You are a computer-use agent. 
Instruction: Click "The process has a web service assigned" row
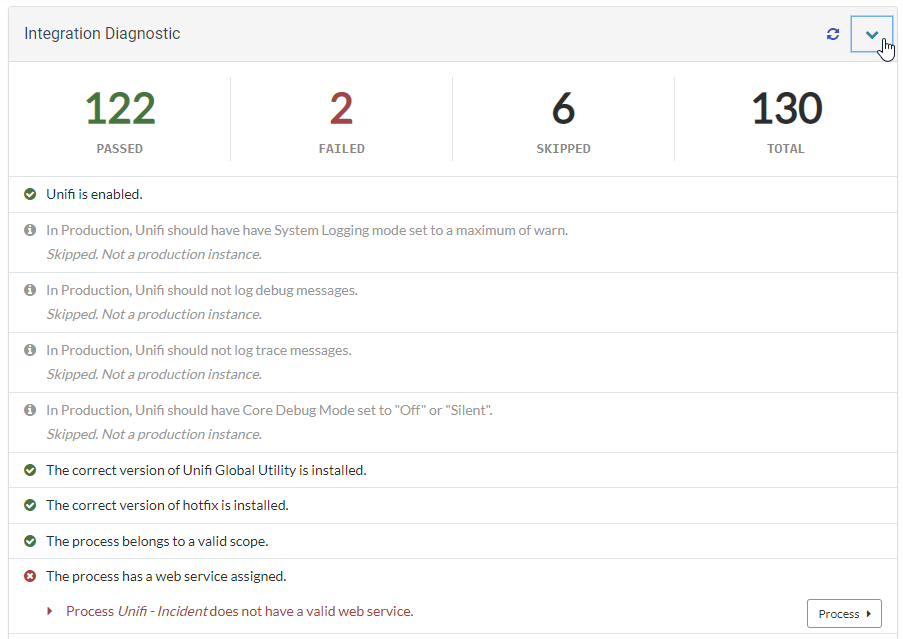[166, 576]
